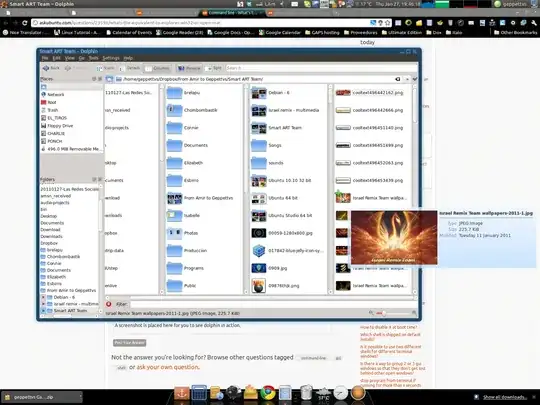Viewport: 540px width, 405px height.
Task: Open 'How to disable it at boot time?' link
Action: [x=389, y=327]
